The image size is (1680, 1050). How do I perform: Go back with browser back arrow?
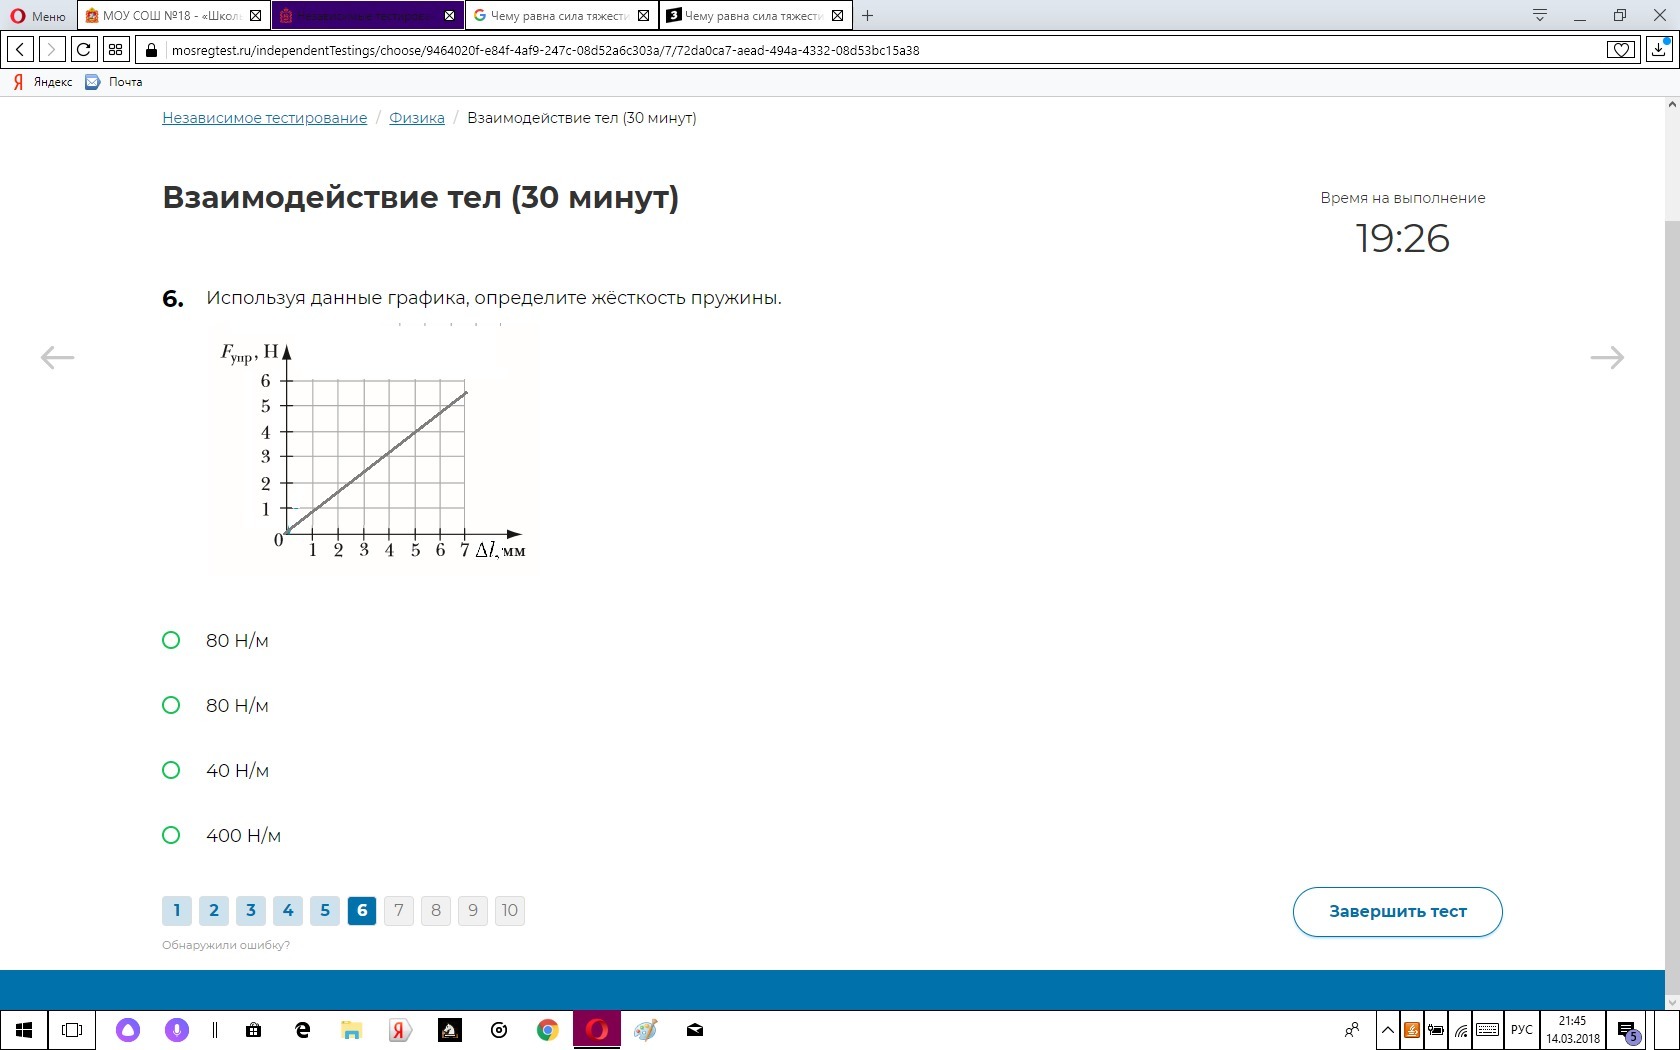pos(20,50)
